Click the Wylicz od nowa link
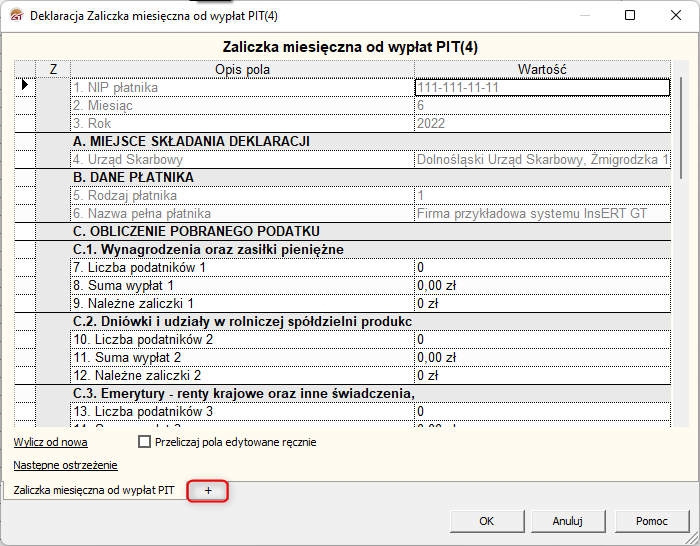 click(50, 442)
